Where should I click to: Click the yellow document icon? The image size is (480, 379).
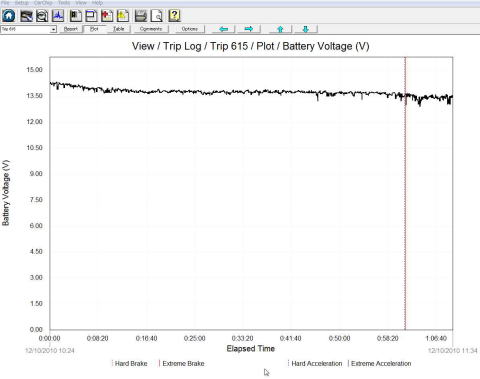(123, 16)
